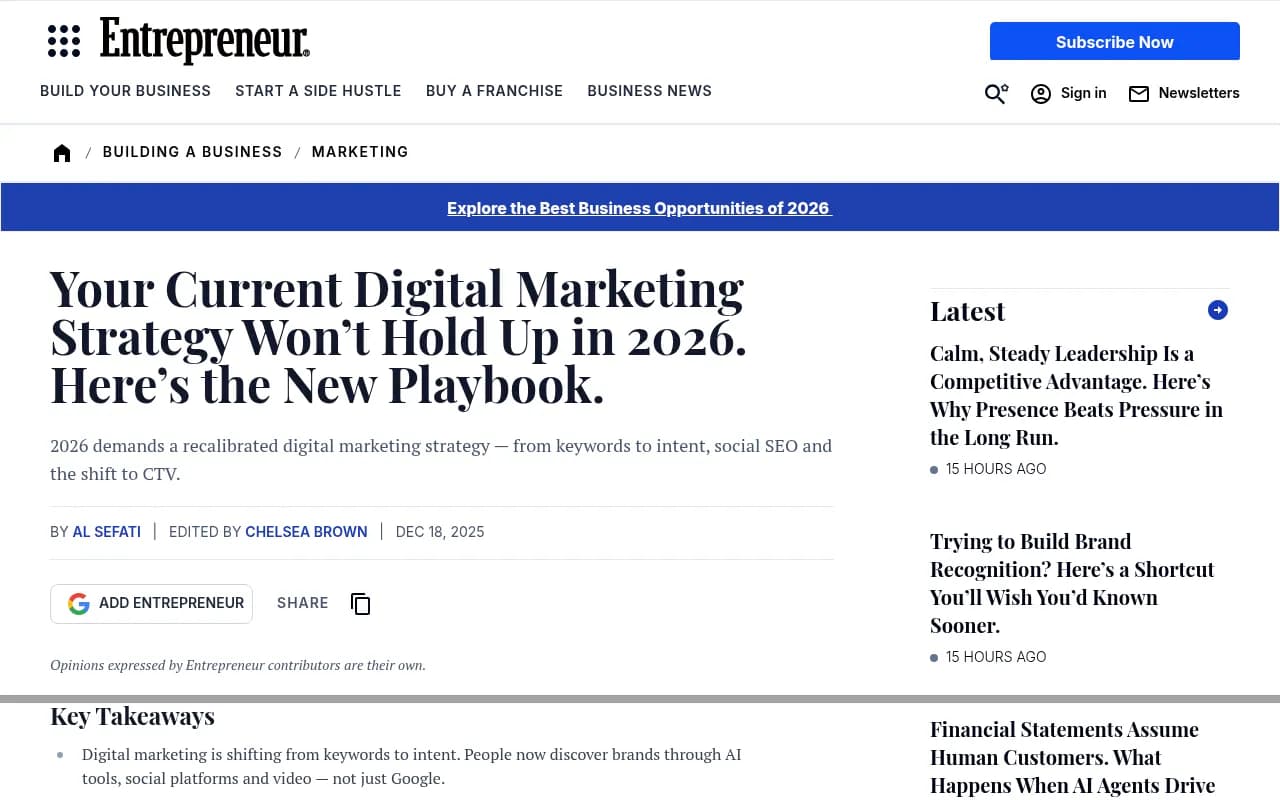
Task: Open the Calm, Steady Leadership article
Action: click(1076, 395)
